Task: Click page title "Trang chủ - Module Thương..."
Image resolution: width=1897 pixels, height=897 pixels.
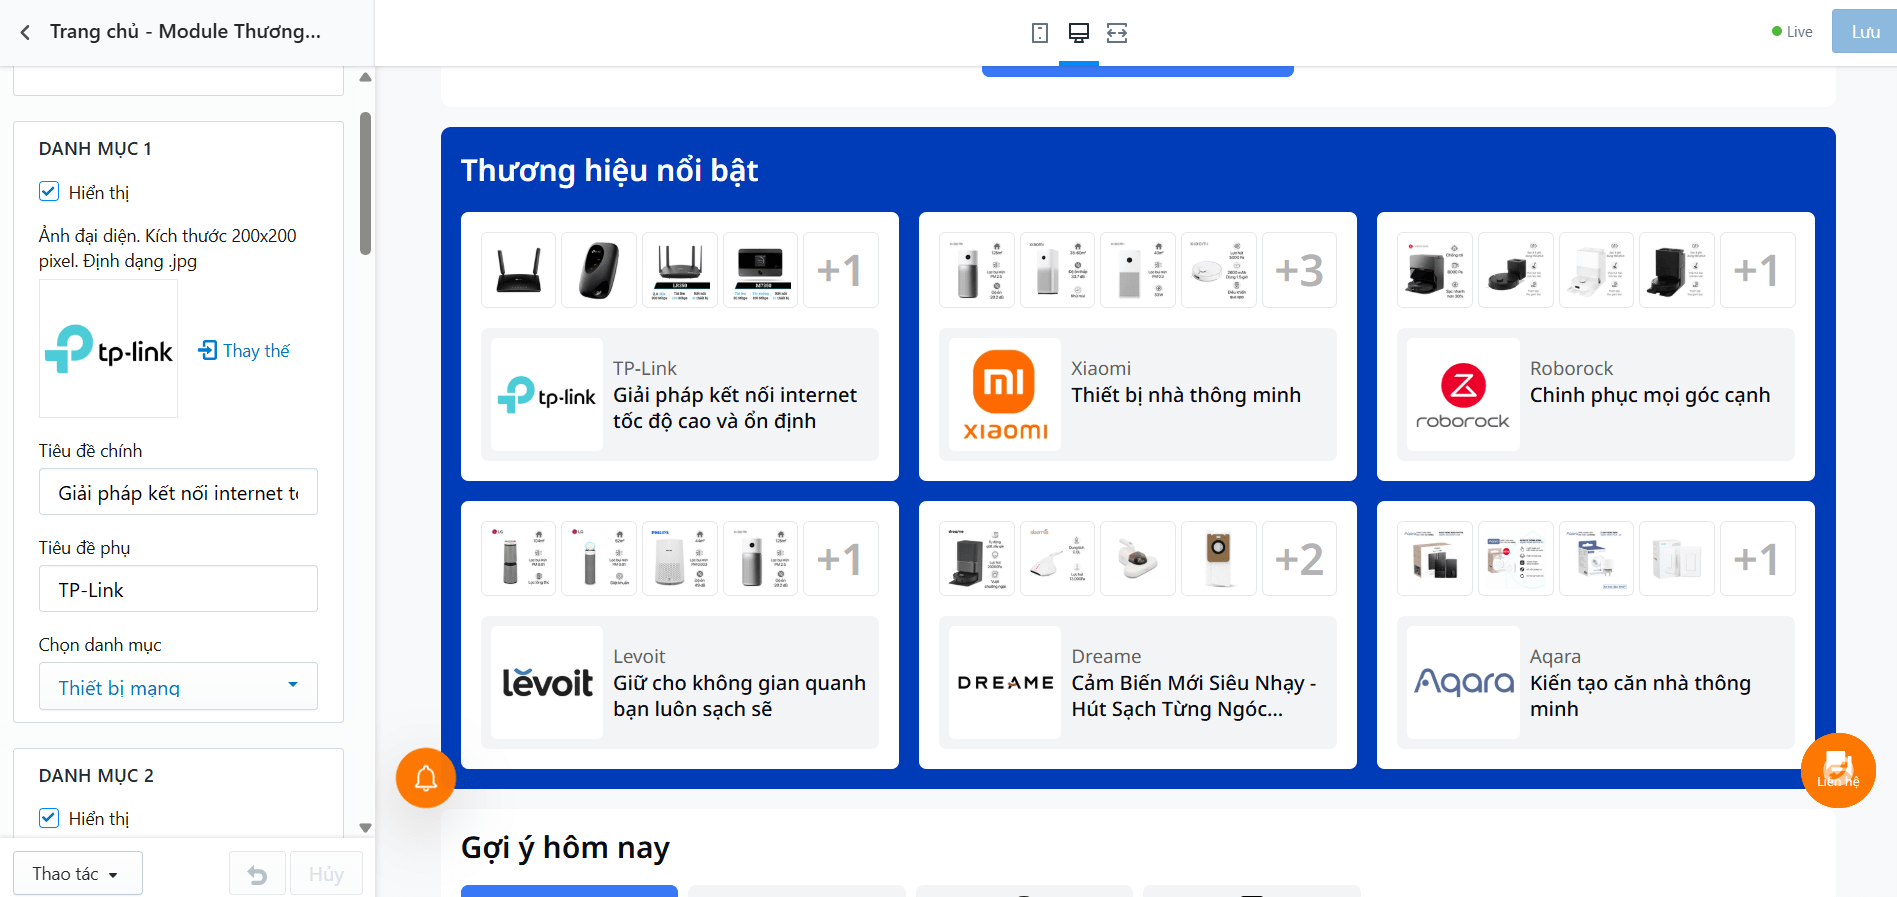Action: pyautogui.click(x=185, y=32)
